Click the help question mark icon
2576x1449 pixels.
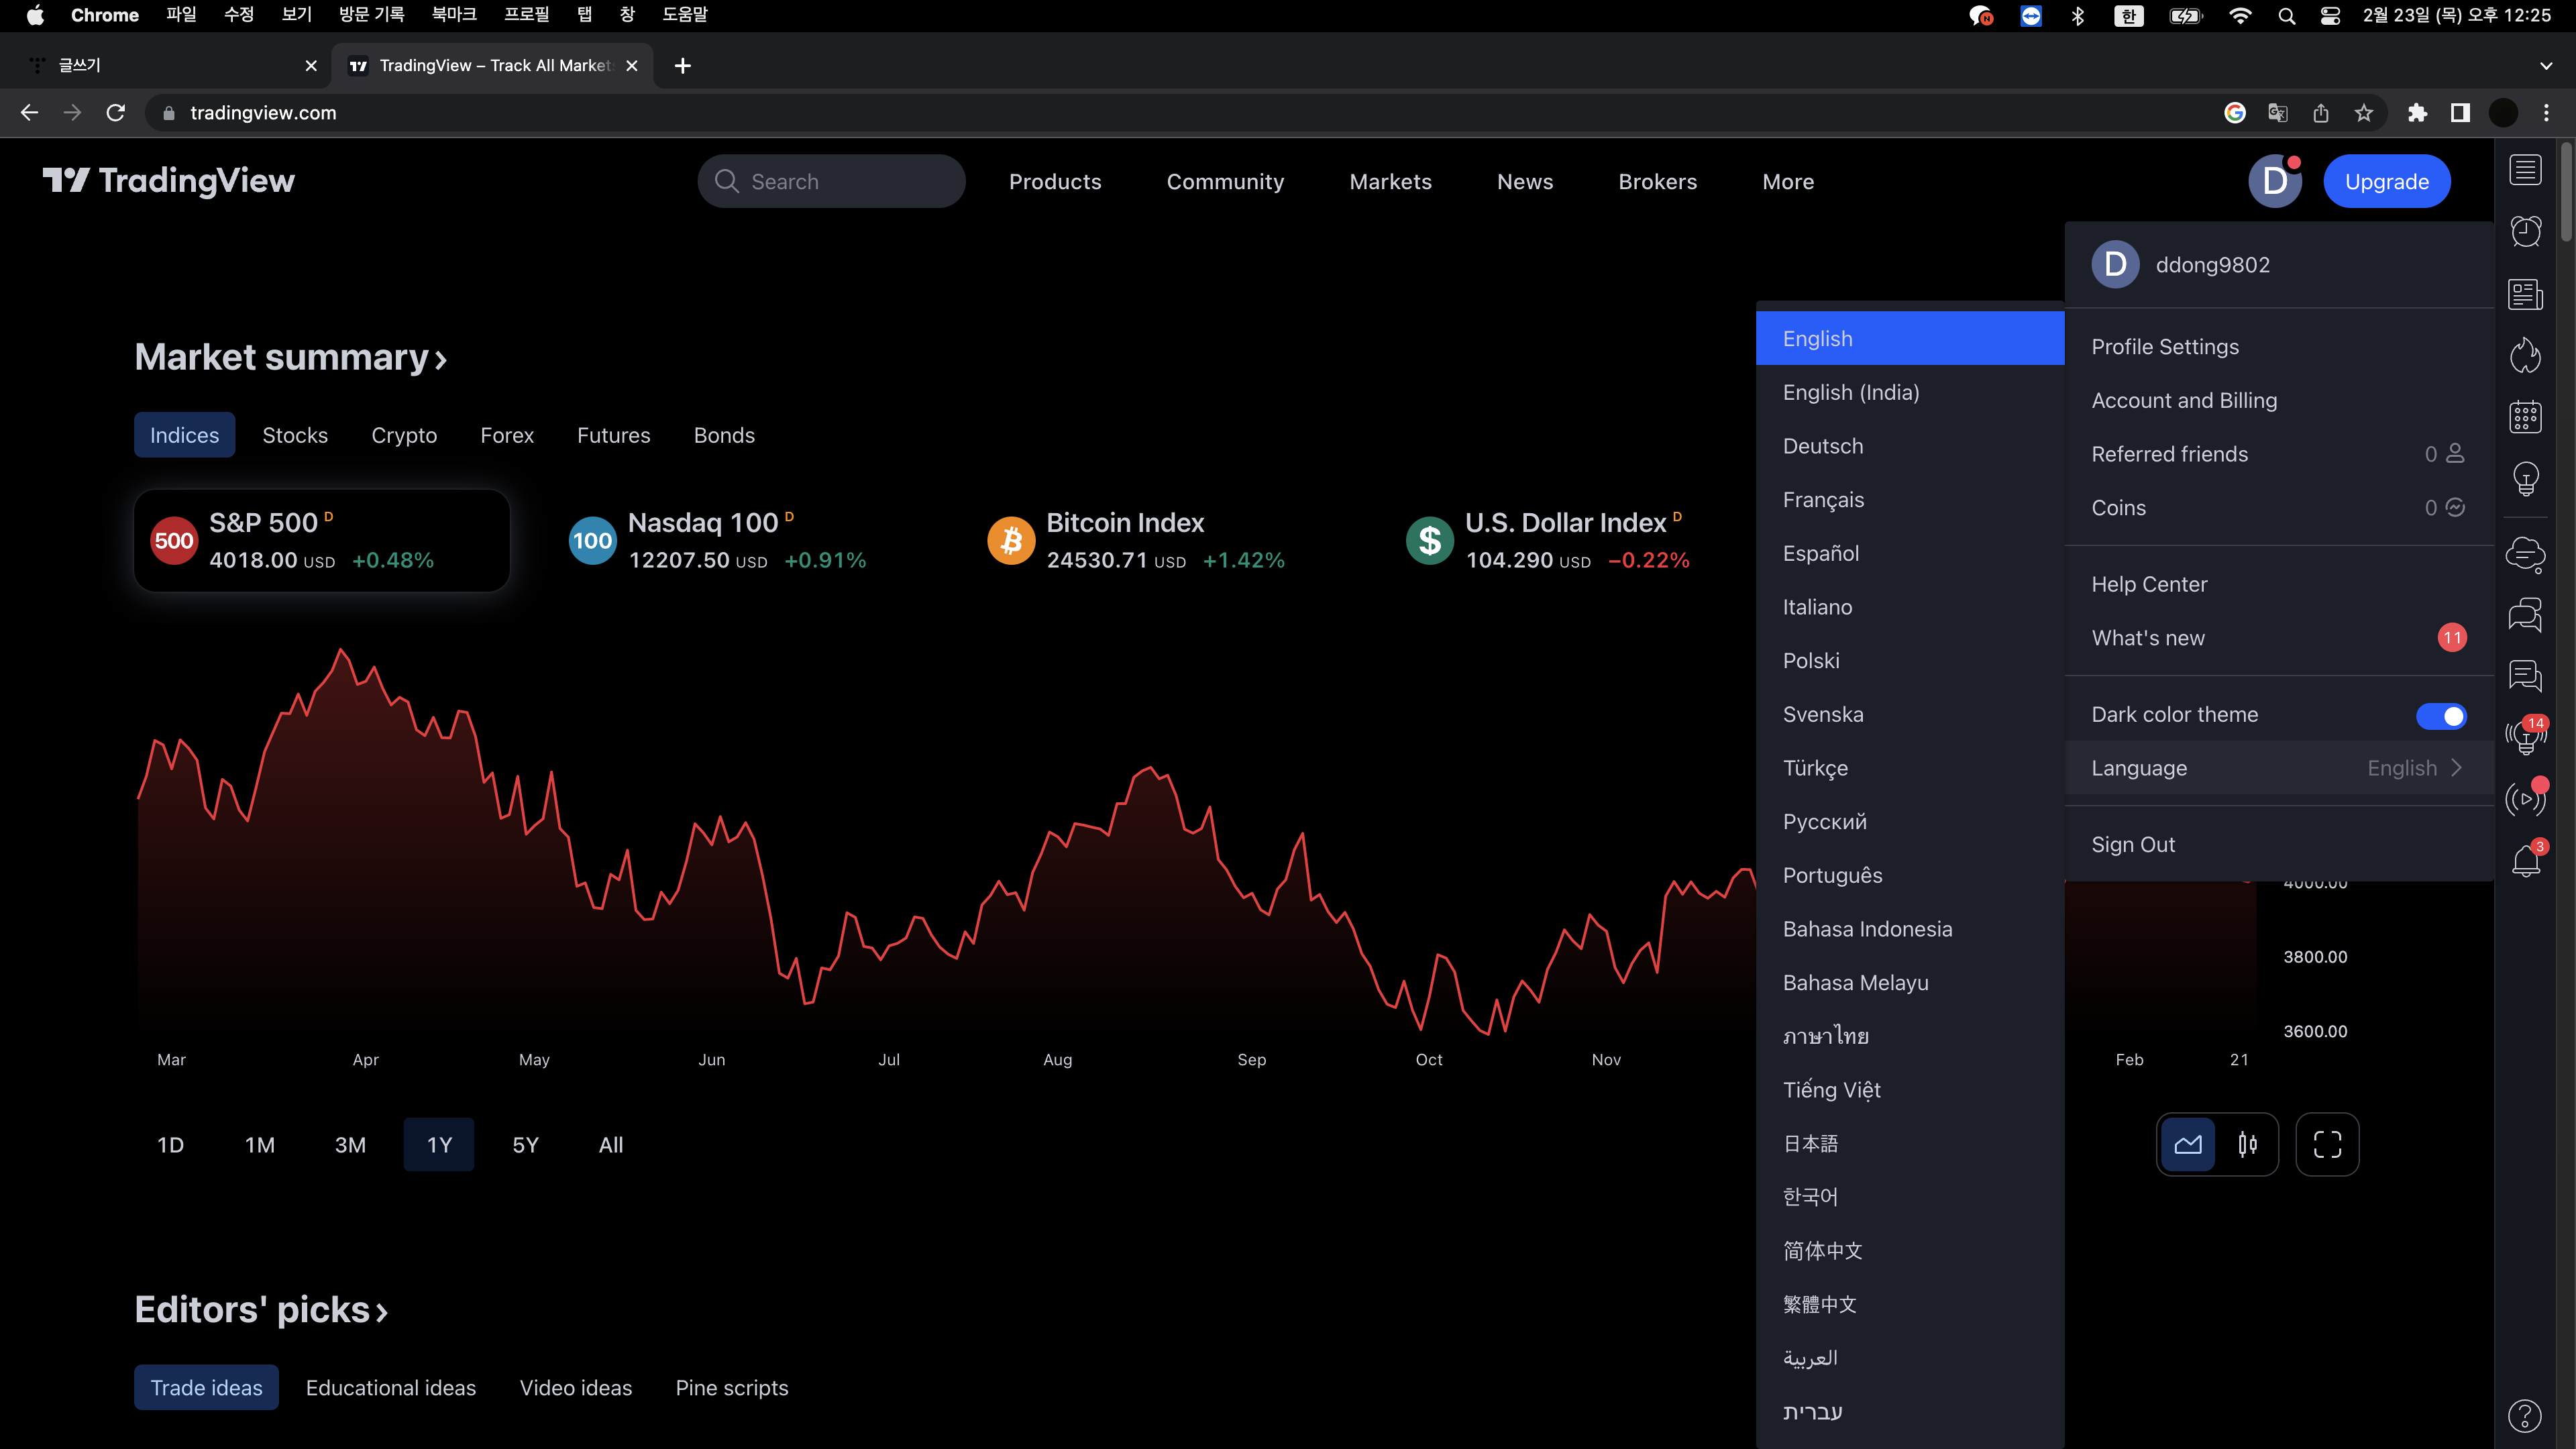(2525, 1415)
